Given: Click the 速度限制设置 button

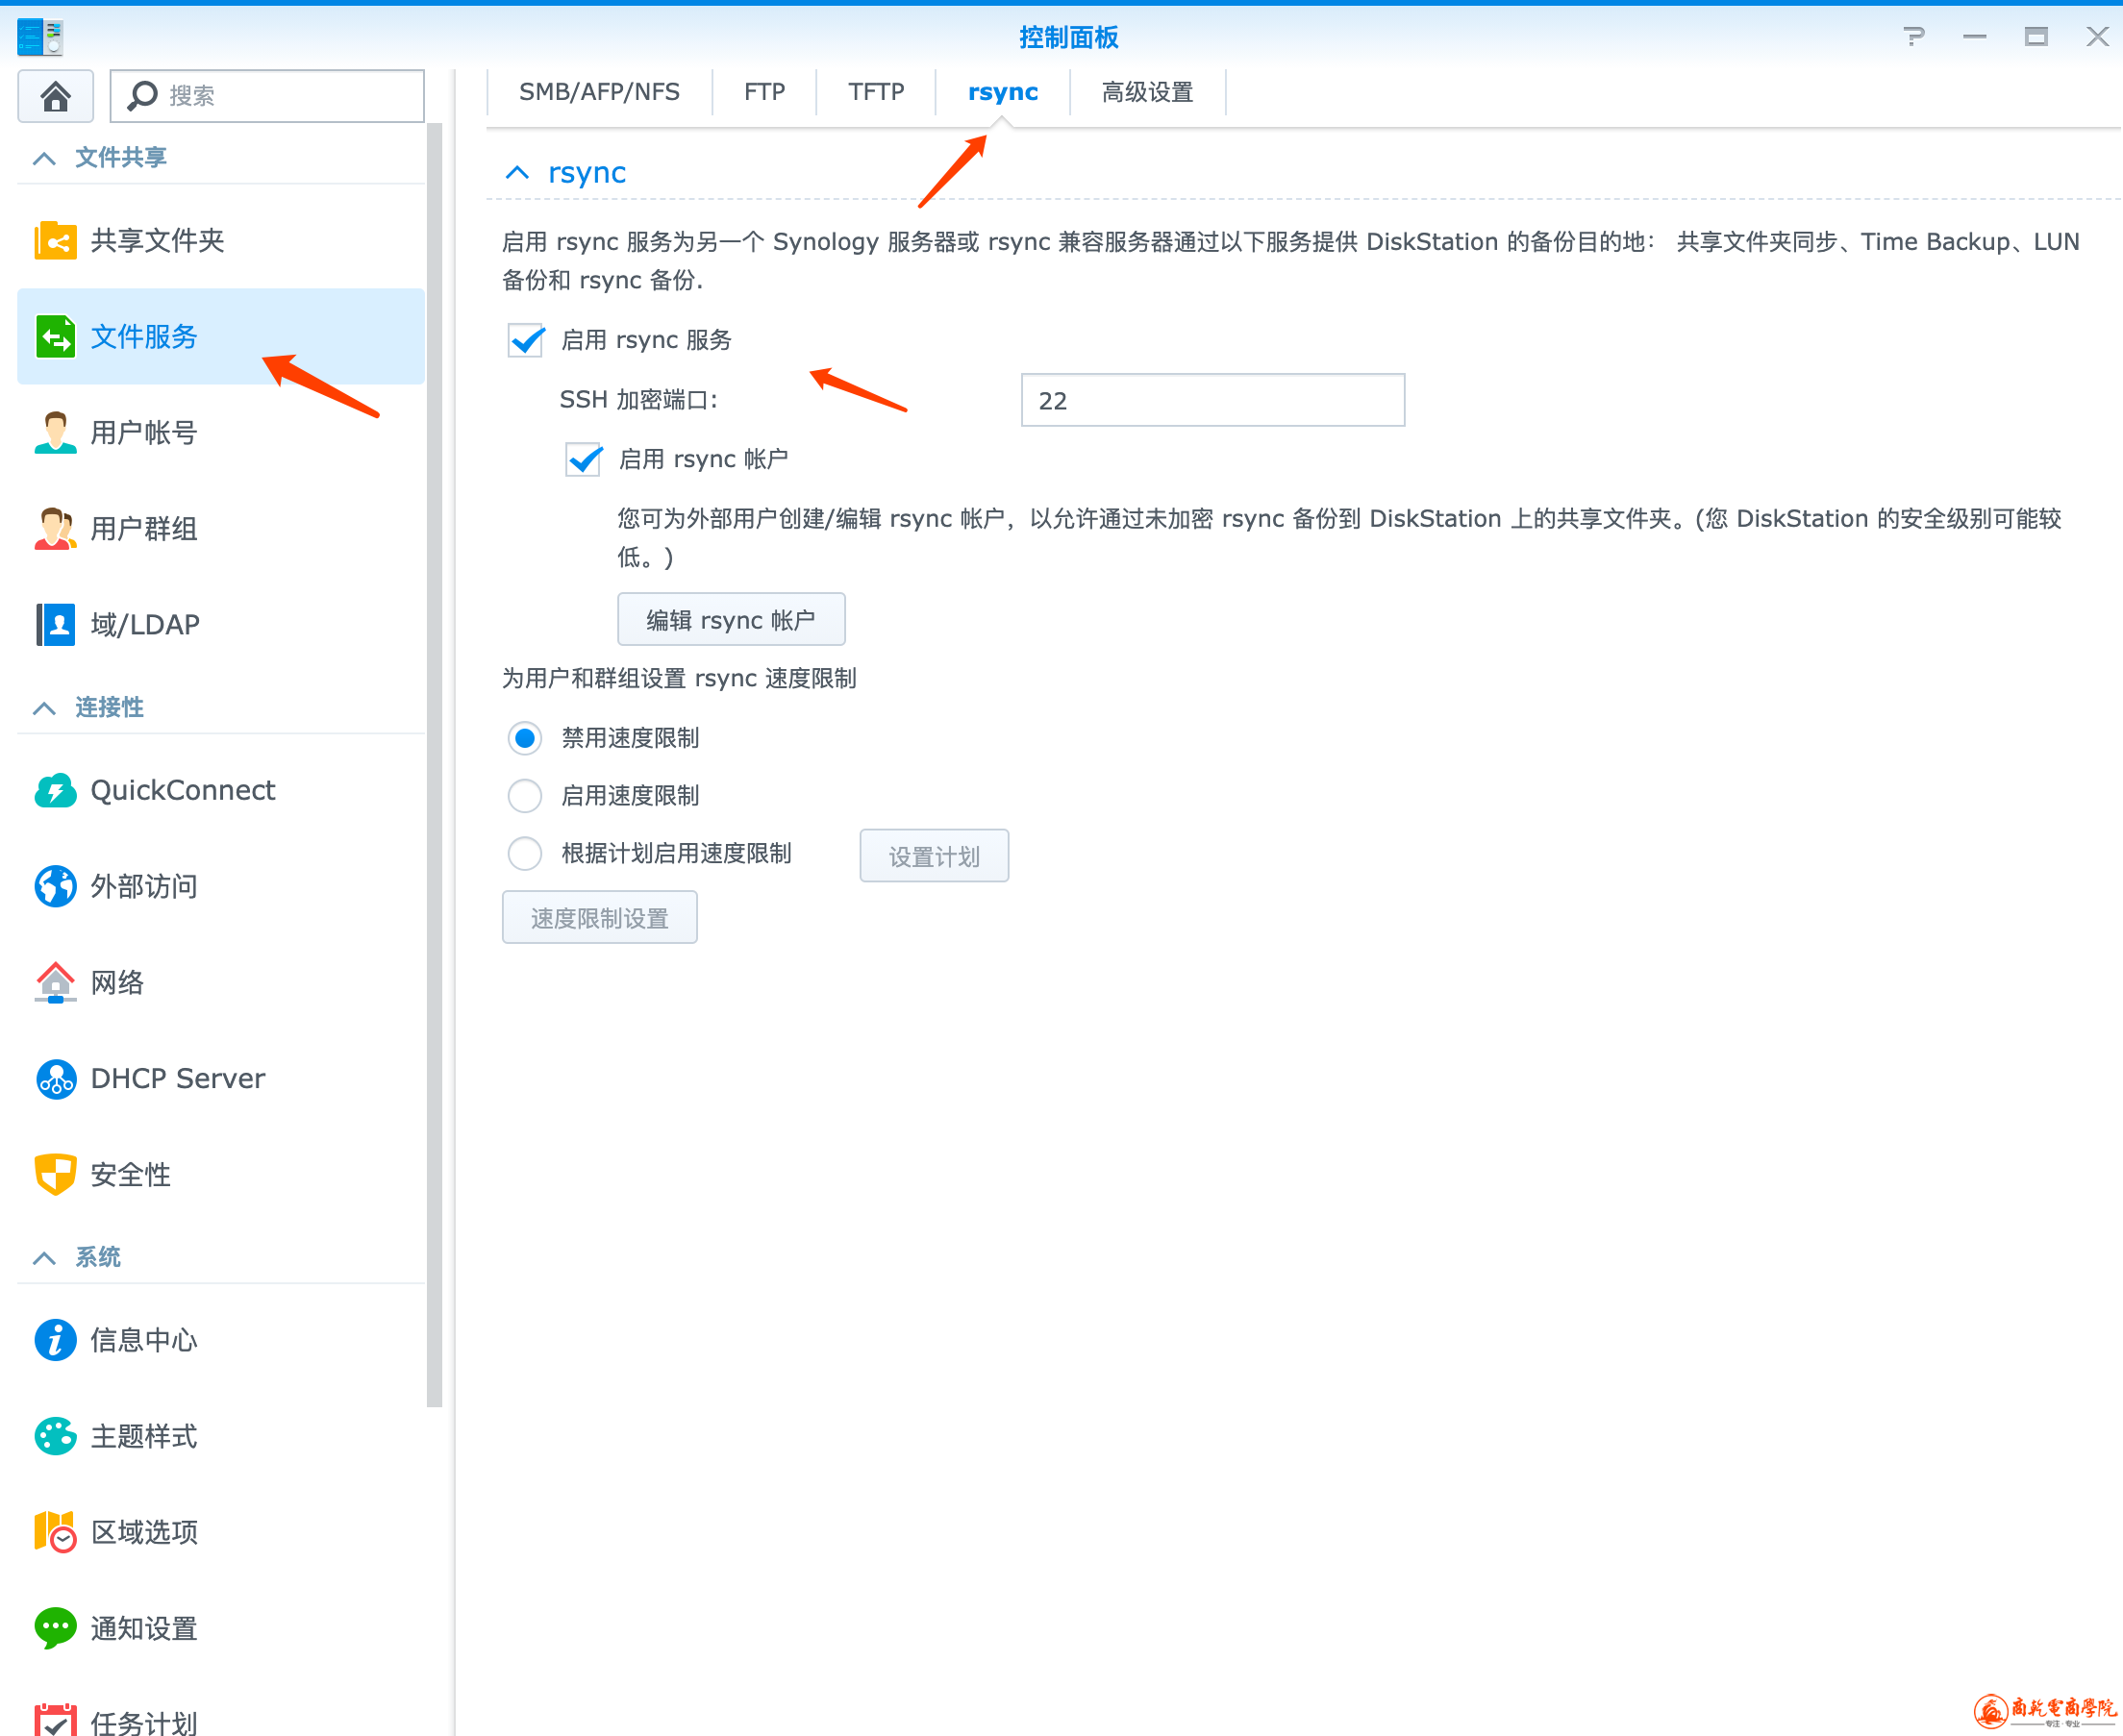Looking at the screenshot, I should click(x=599, y=918).
